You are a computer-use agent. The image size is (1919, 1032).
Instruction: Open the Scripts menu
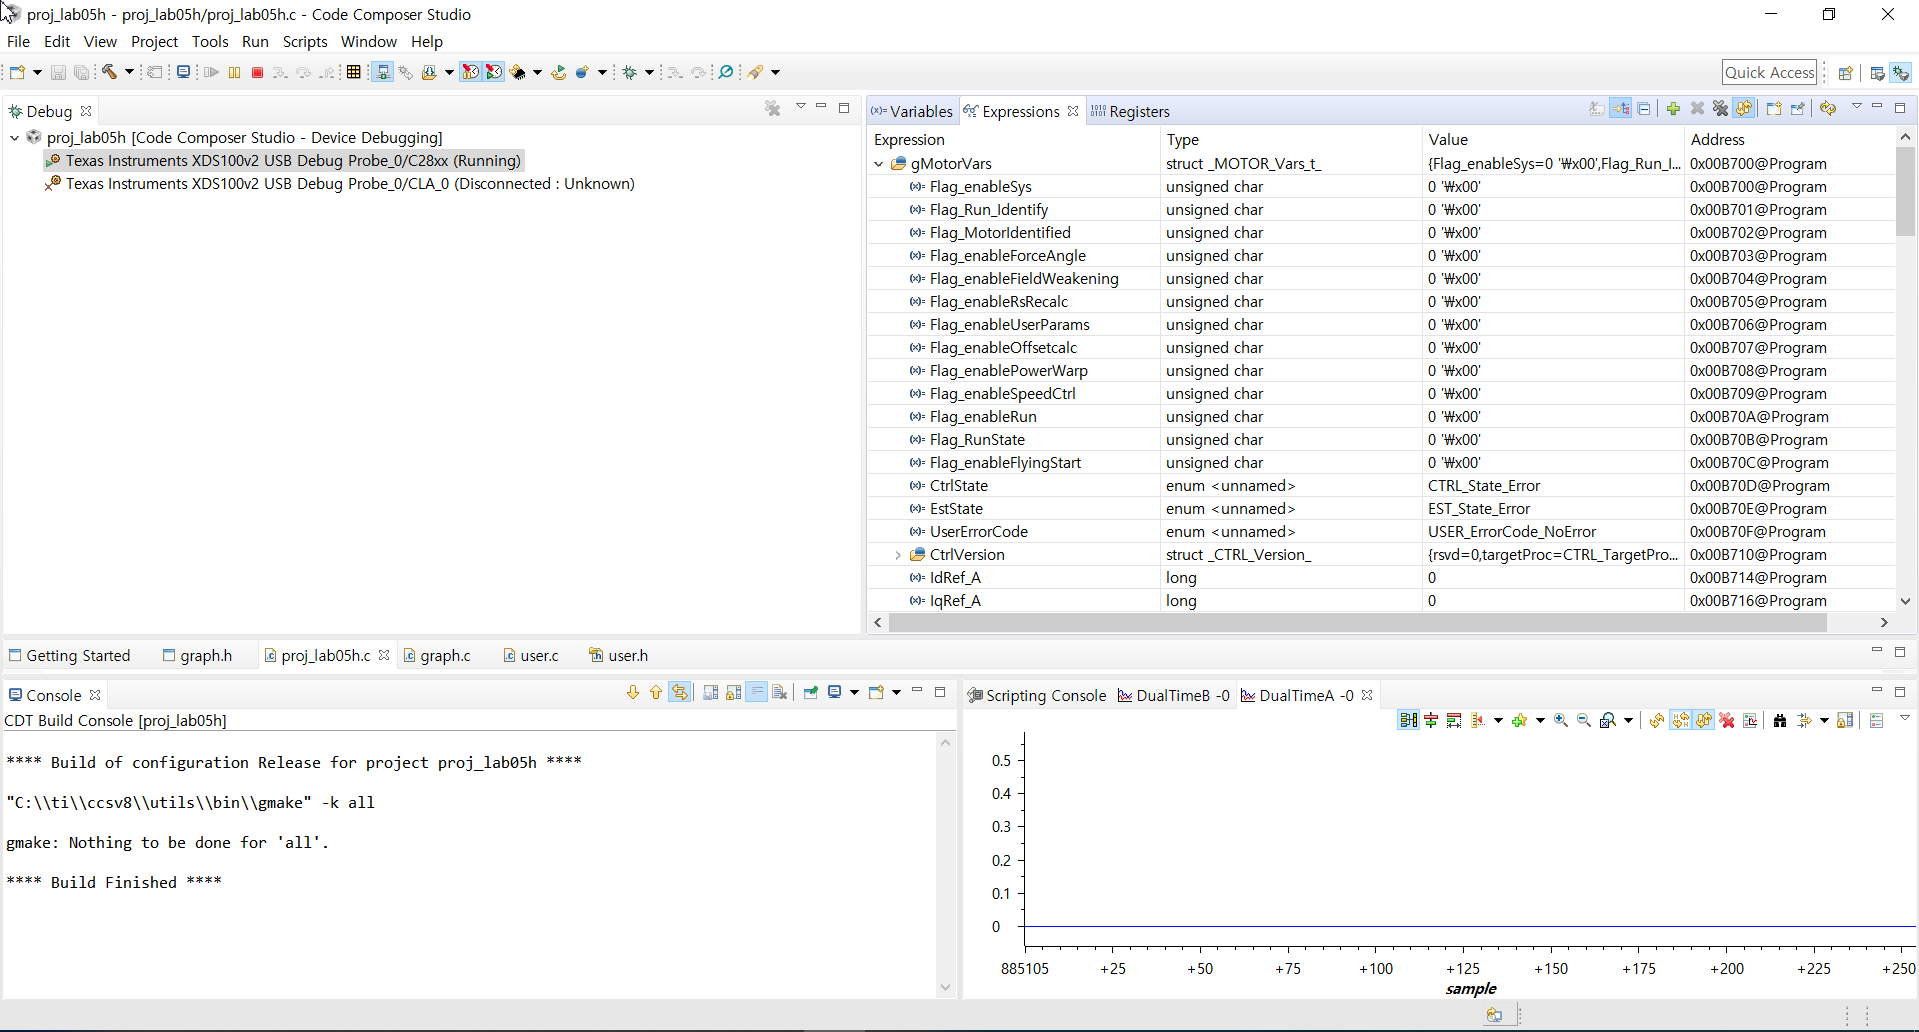pos(305,41)
